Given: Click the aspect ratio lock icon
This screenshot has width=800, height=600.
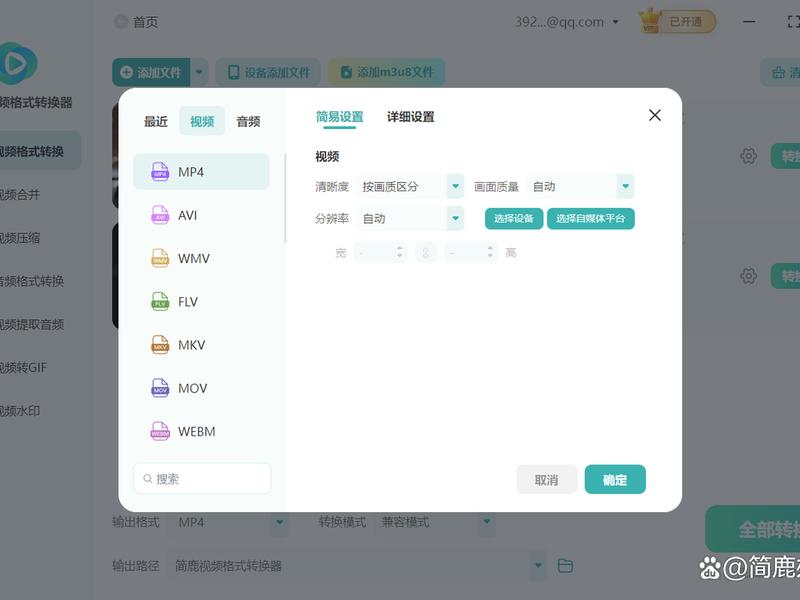Looking at the screenshot, I should click(x=426, y=253).
